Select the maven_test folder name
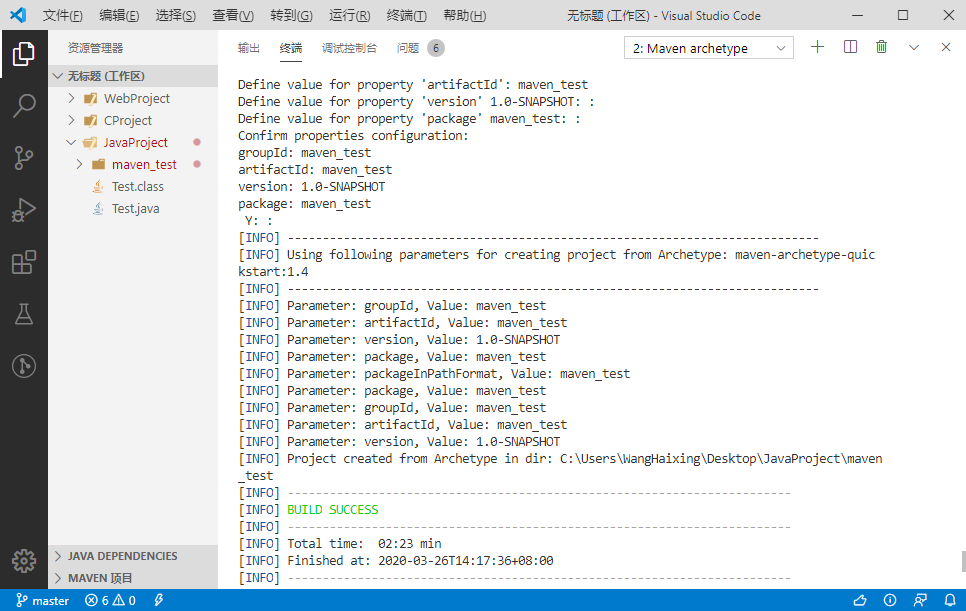 (x=144, y=164)
